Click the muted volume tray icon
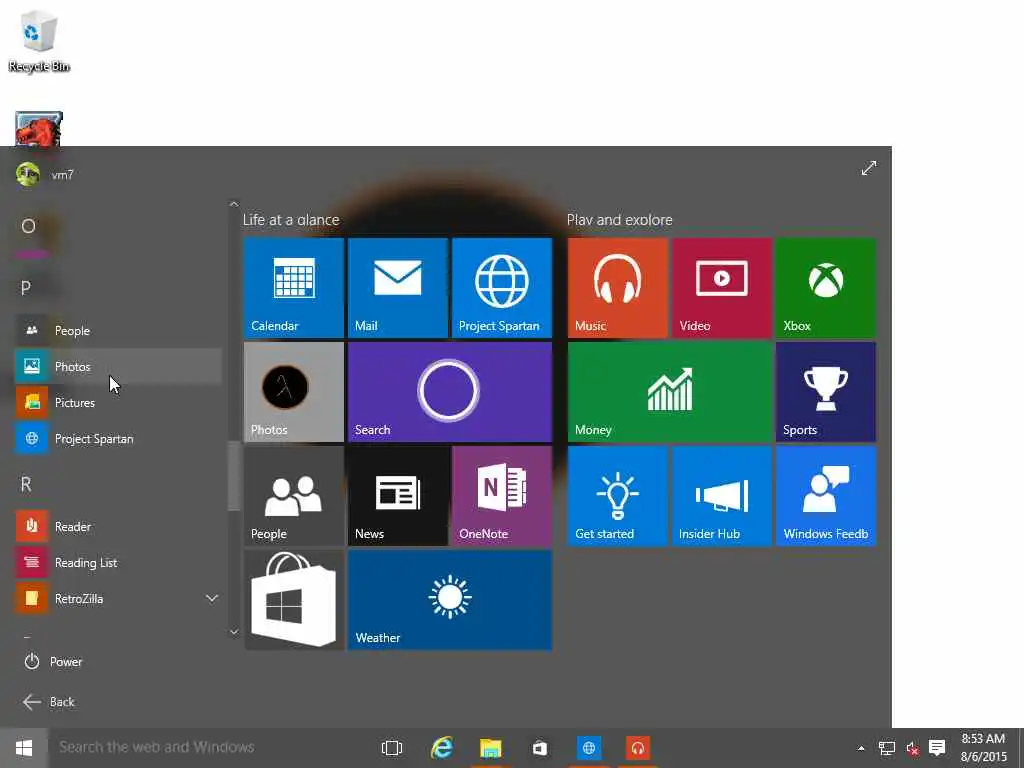The width and height of the screenshot is (1024, 768). 912,748
